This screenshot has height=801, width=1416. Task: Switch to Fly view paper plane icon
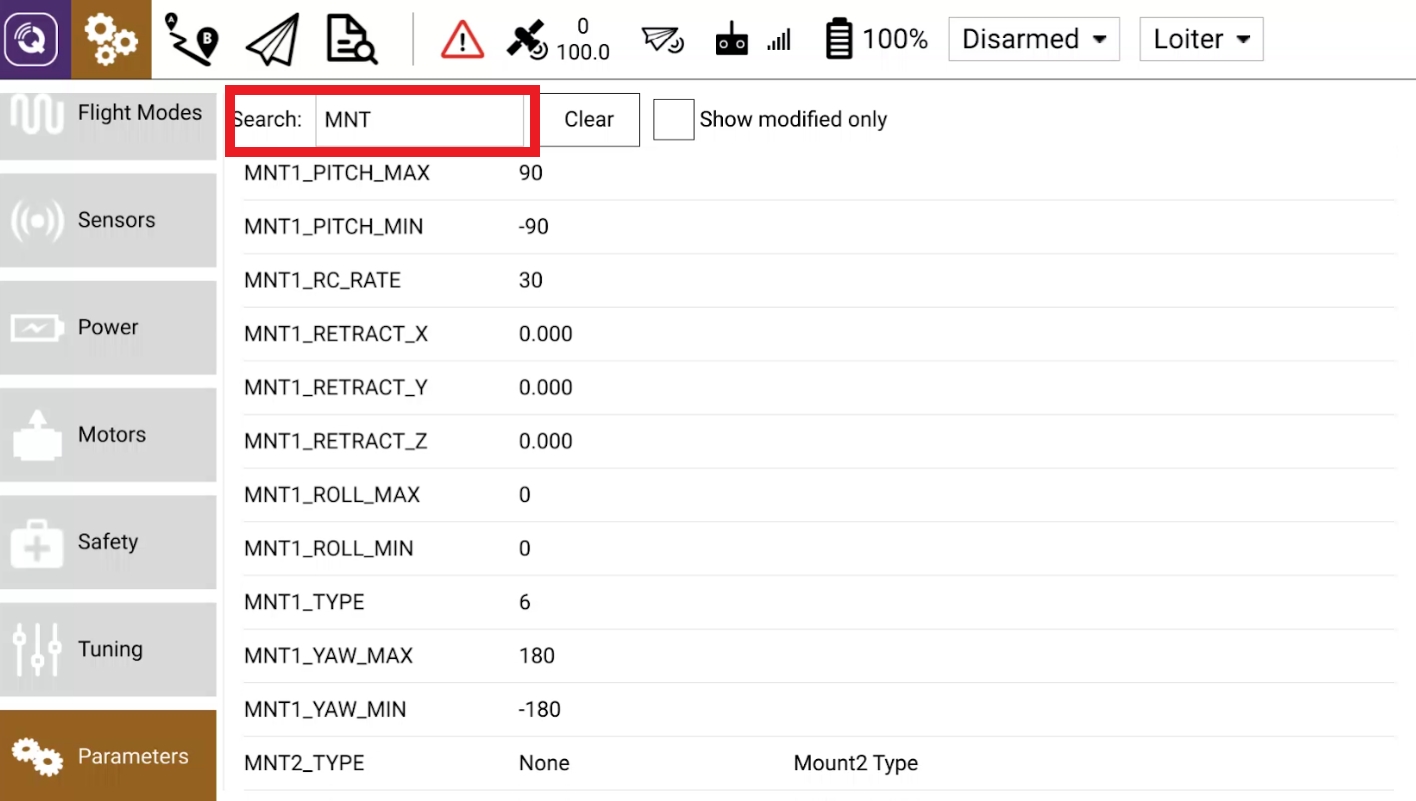[x=273, y=39]
